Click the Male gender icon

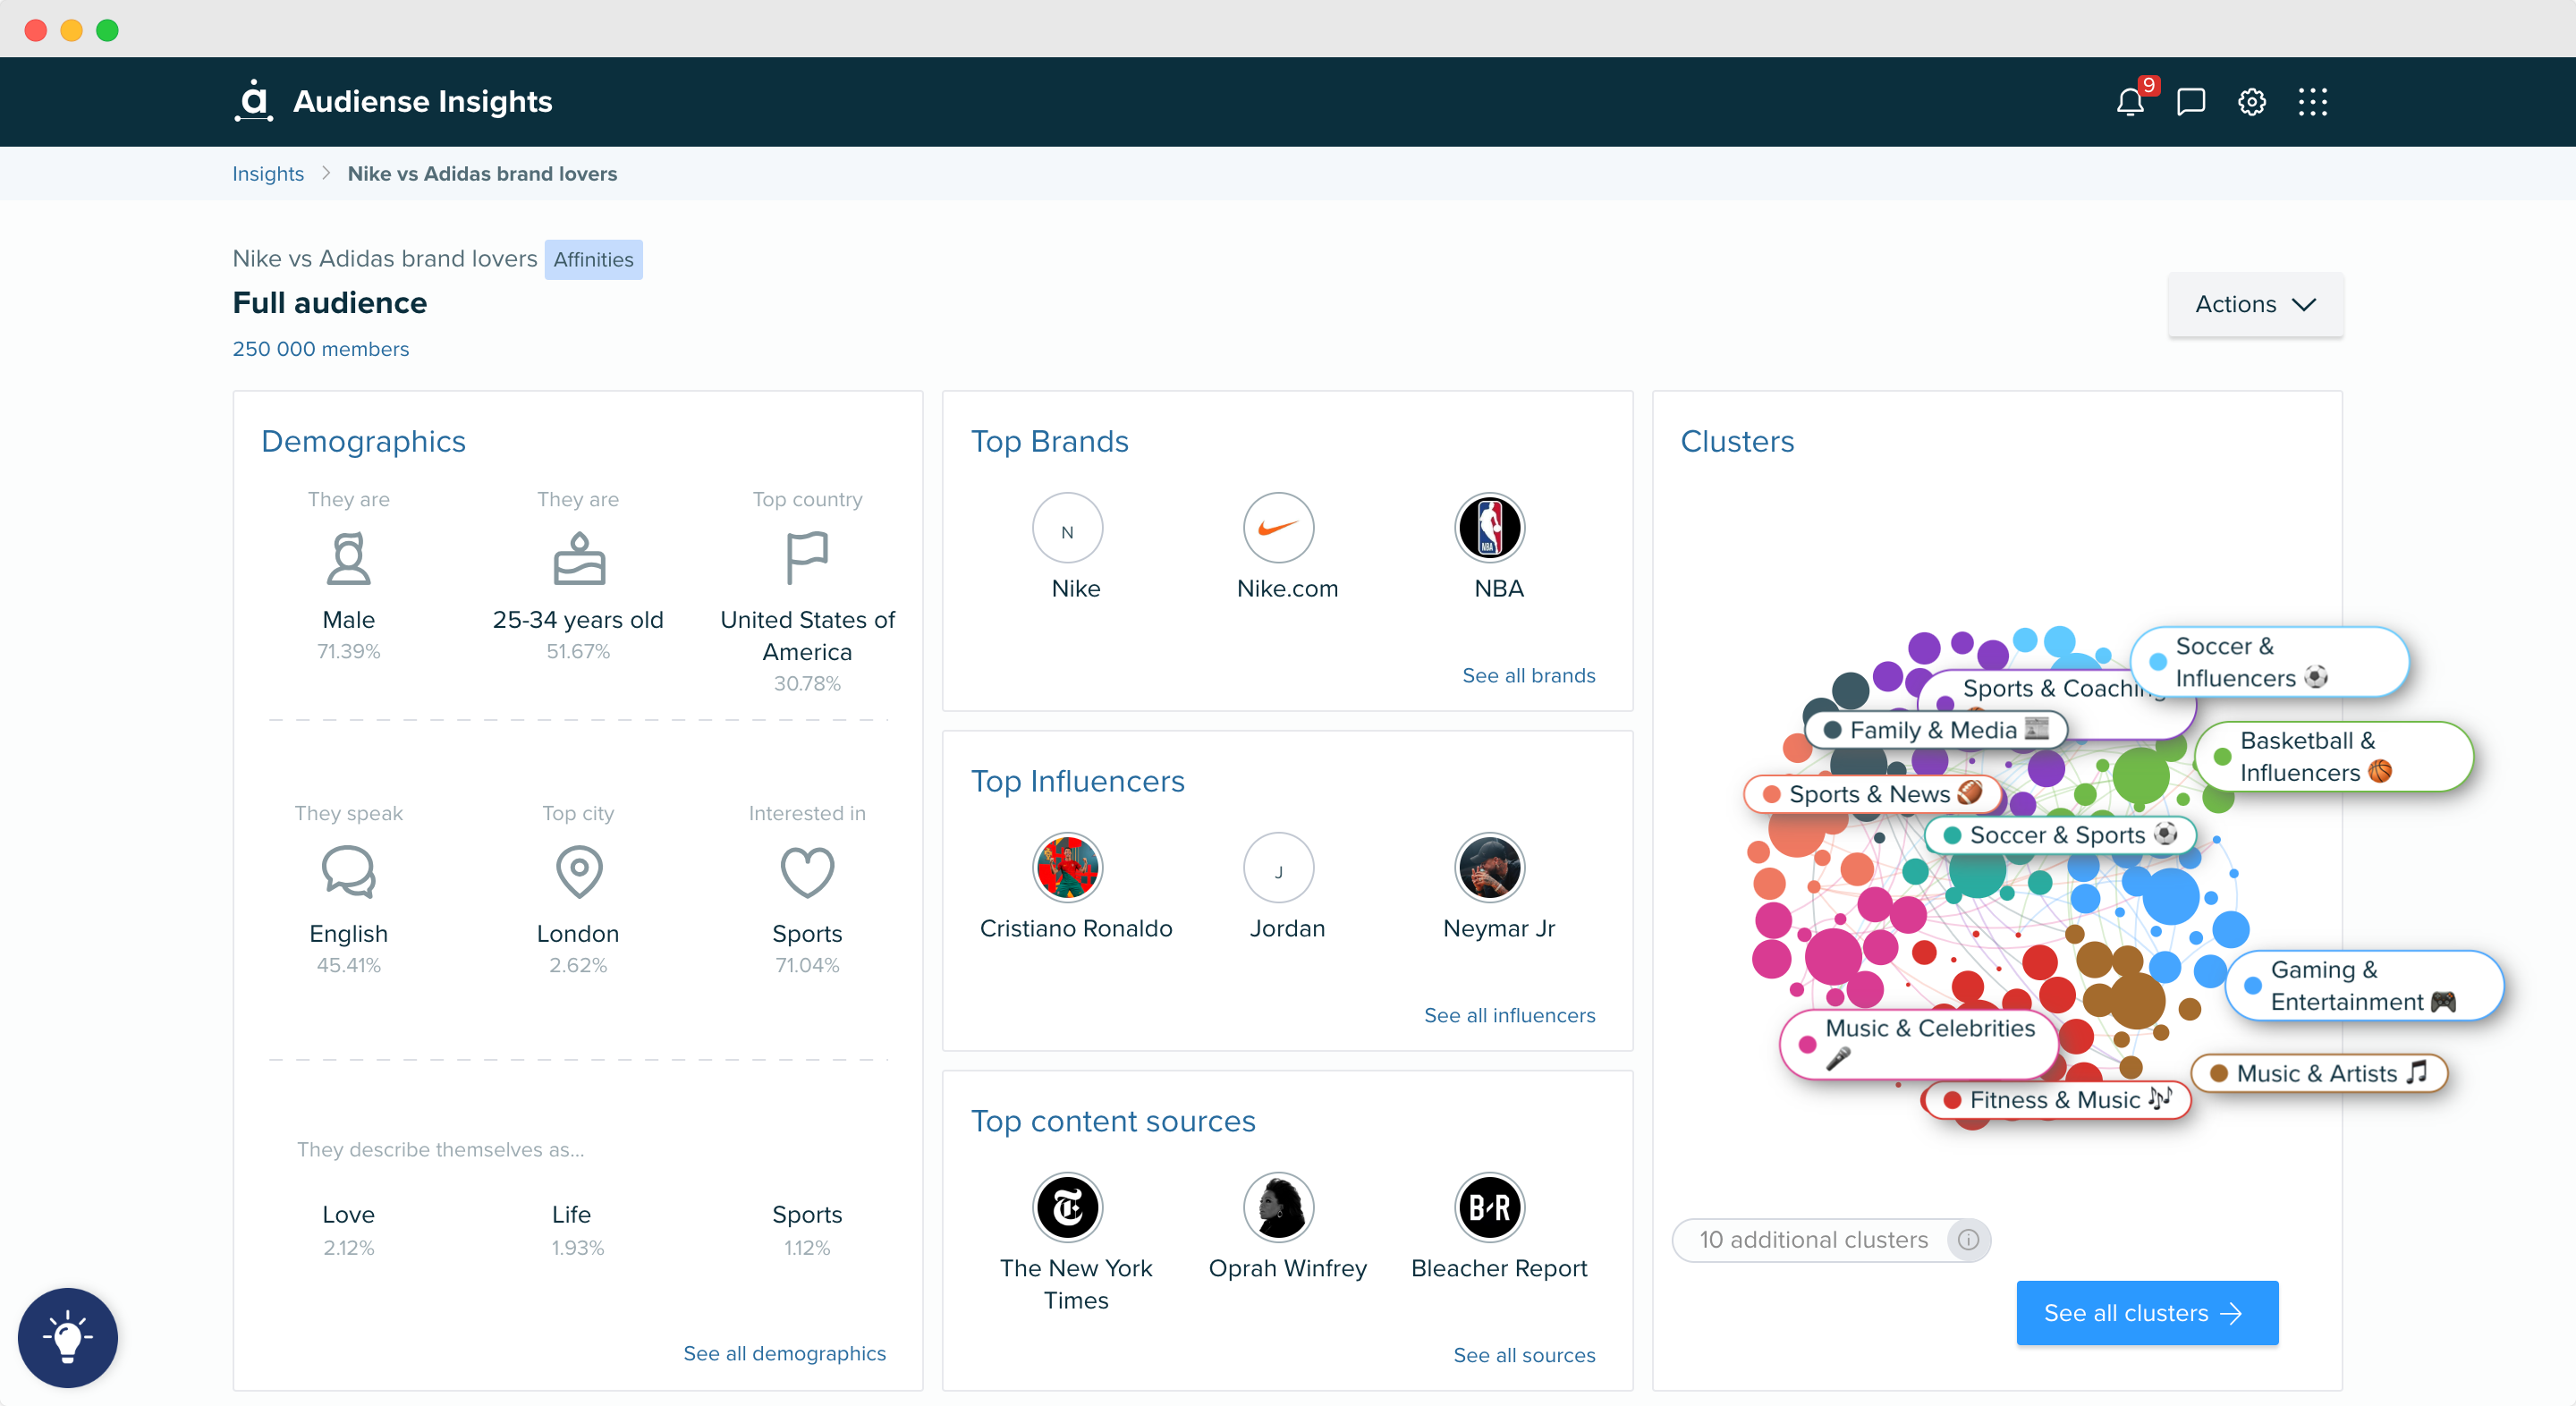(x=348, y=558)
